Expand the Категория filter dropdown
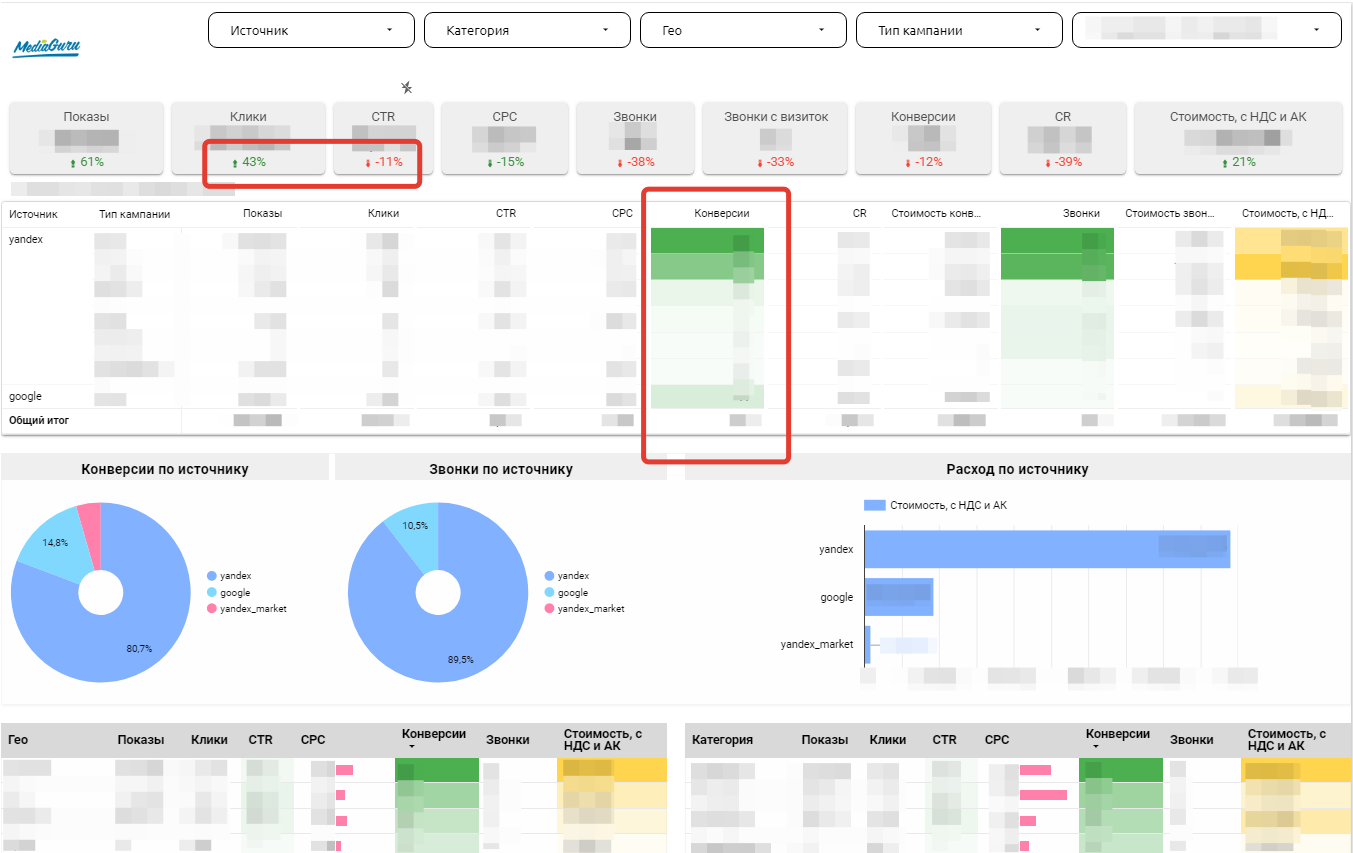1353x853 pixels. [526, 30]
